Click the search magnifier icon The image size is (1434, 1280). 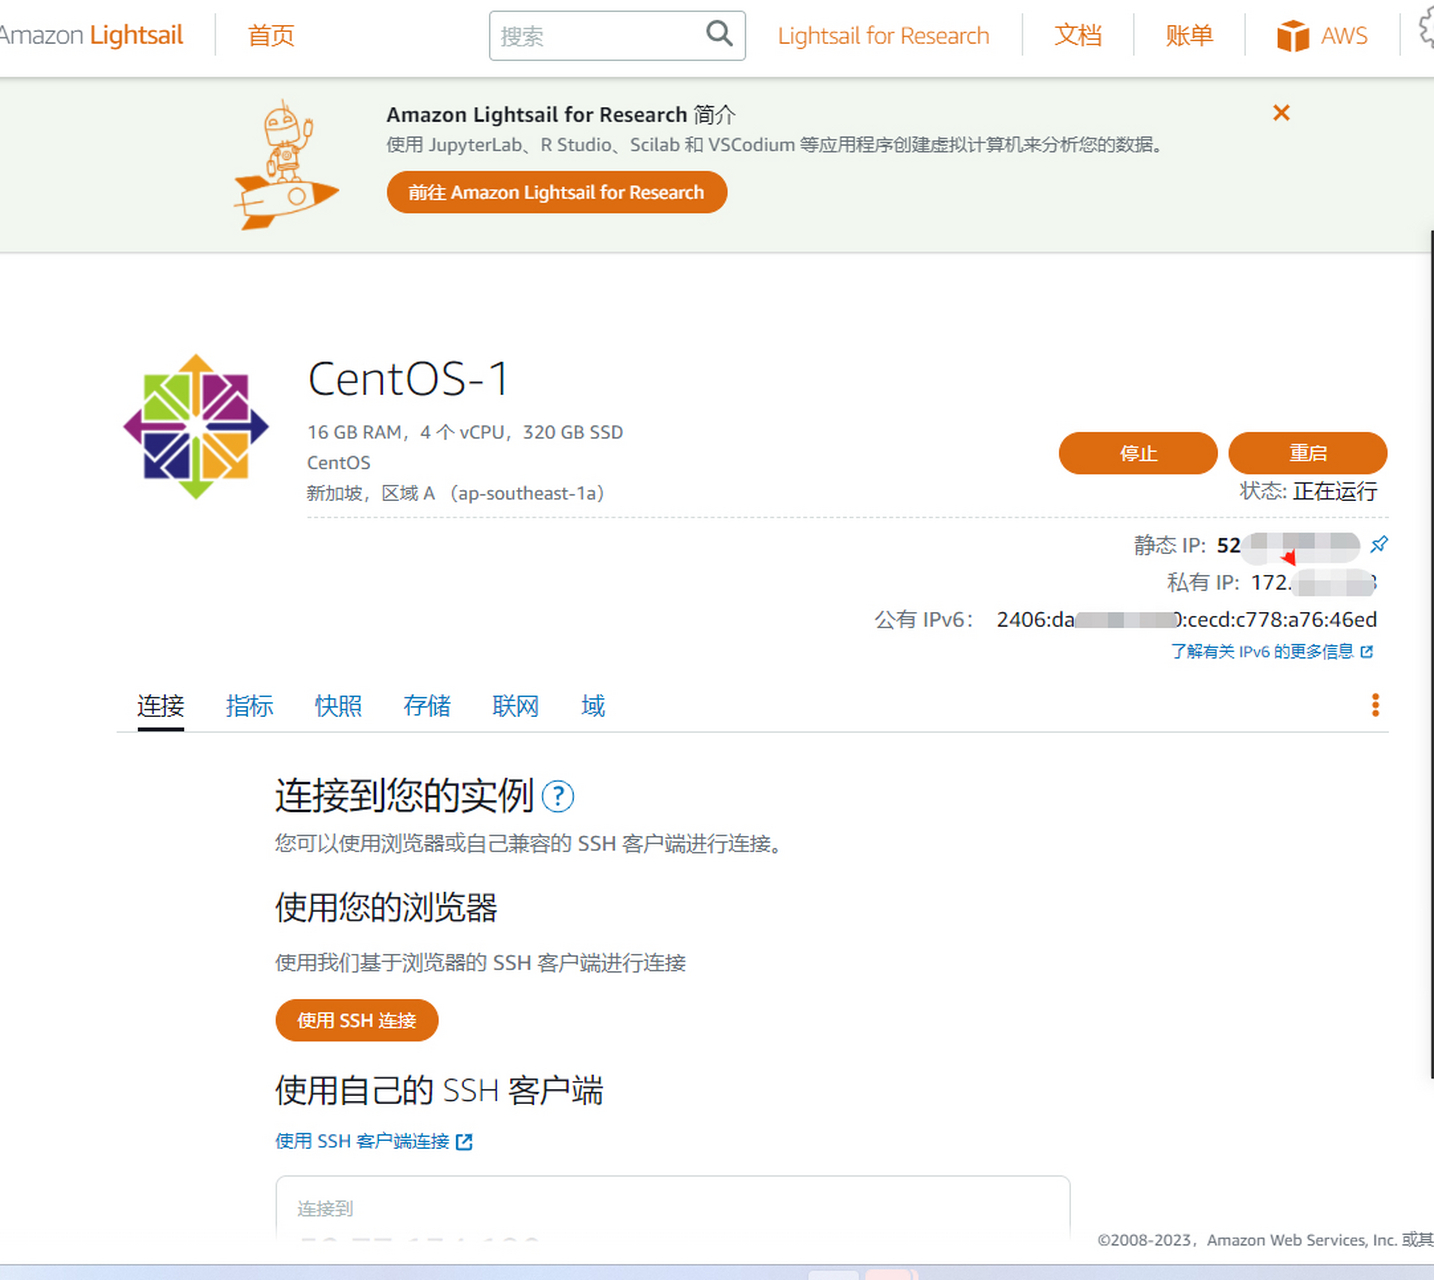(x=719, y=34)
